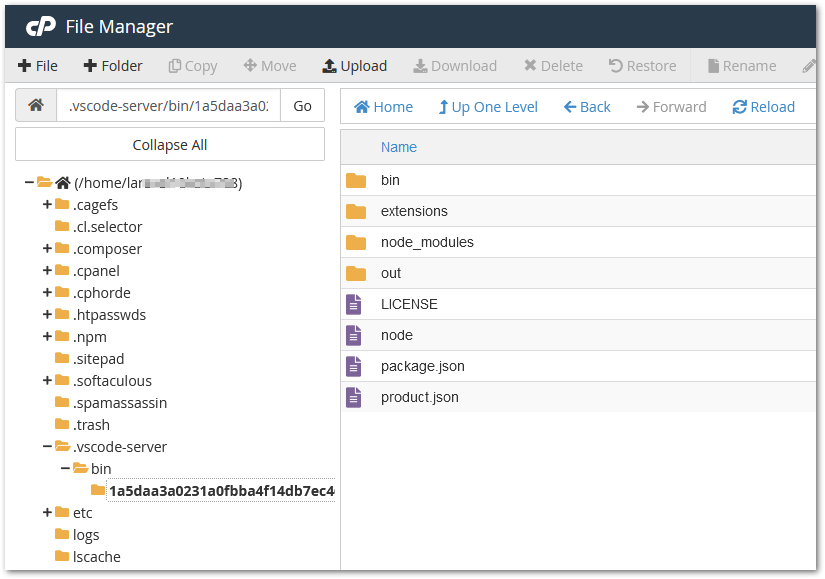Select .spamassassin folder in the tree
Screen dimensions: 825x579
(x=120, y=403)
